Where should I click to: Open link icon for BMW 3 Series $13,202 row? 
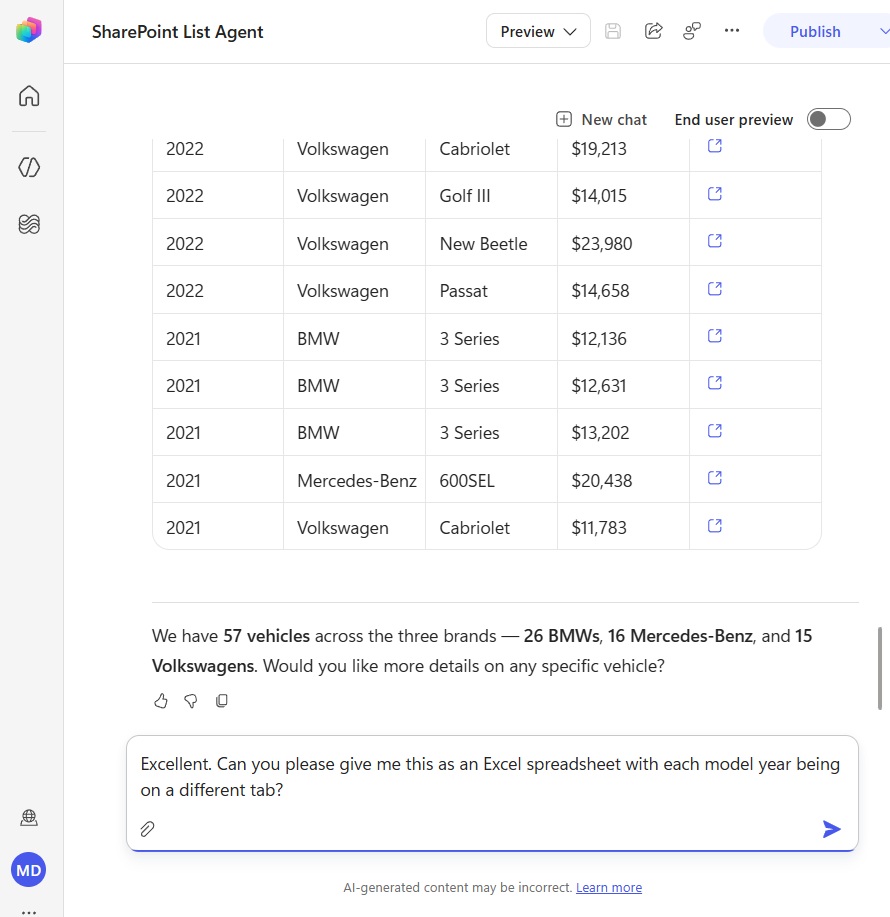[x=715, y=430]
